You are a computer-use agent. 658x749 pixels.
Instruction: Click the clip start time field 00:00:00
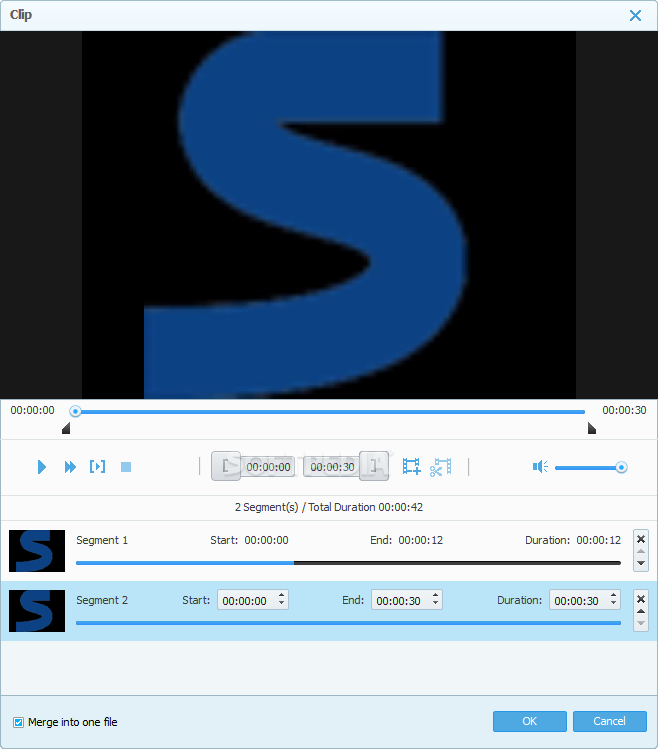pyautogui.click(x=268, y=467)
